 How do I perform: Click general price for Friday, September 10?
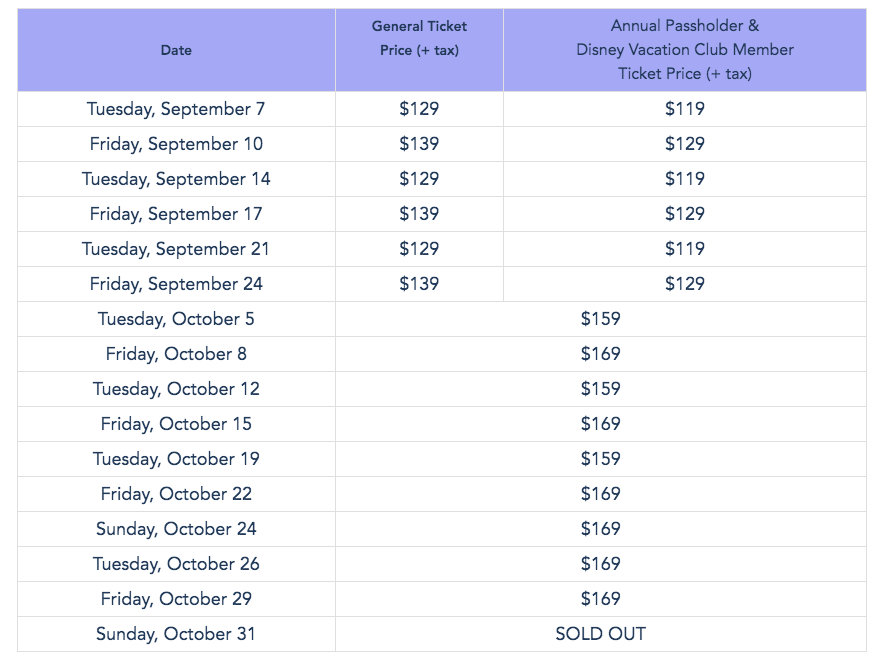[x=419, y=144]
